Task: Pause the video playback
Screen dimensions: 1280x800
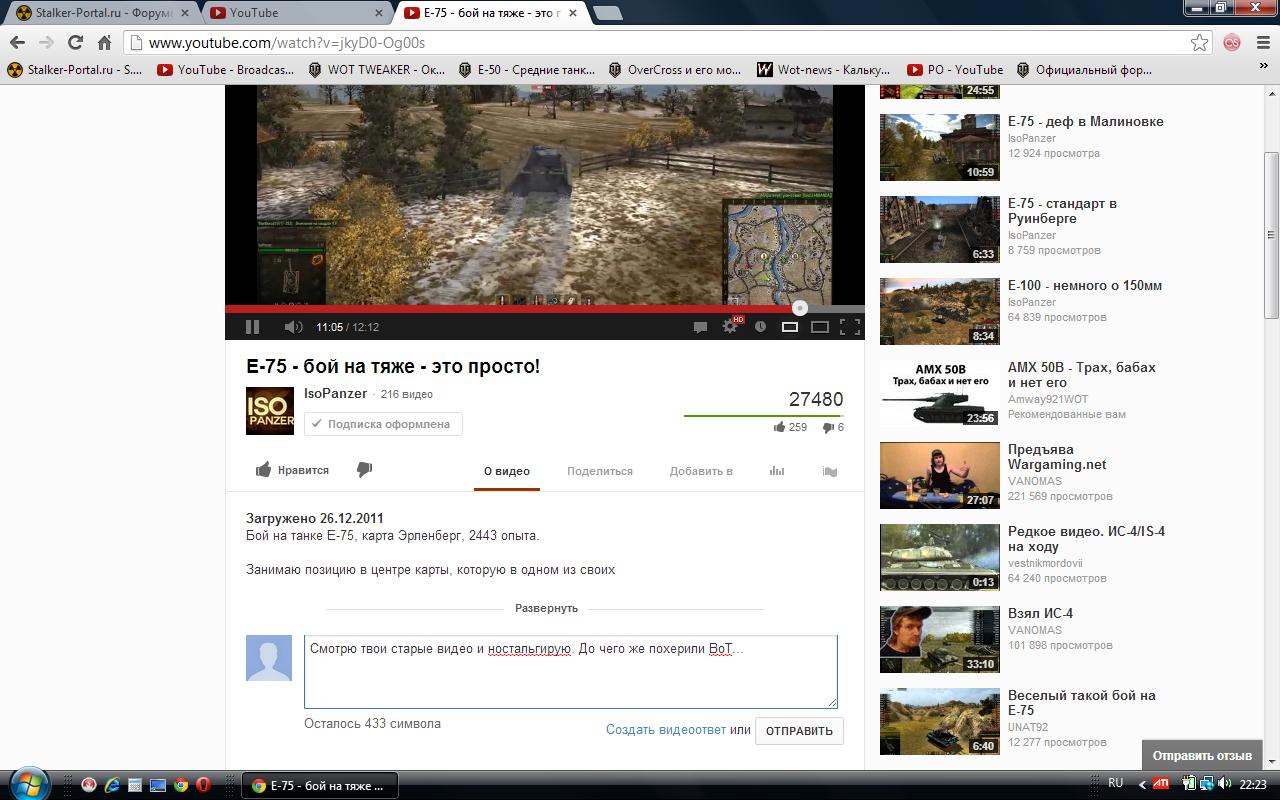Action: pos(252,327)
